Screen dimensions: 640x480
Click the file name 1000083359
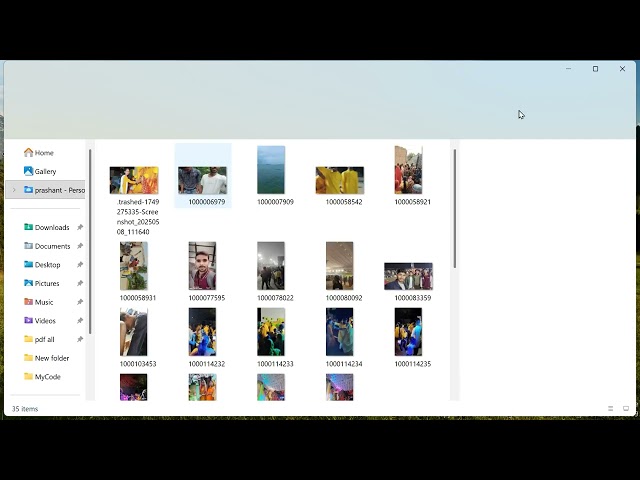tap(413, 298)
